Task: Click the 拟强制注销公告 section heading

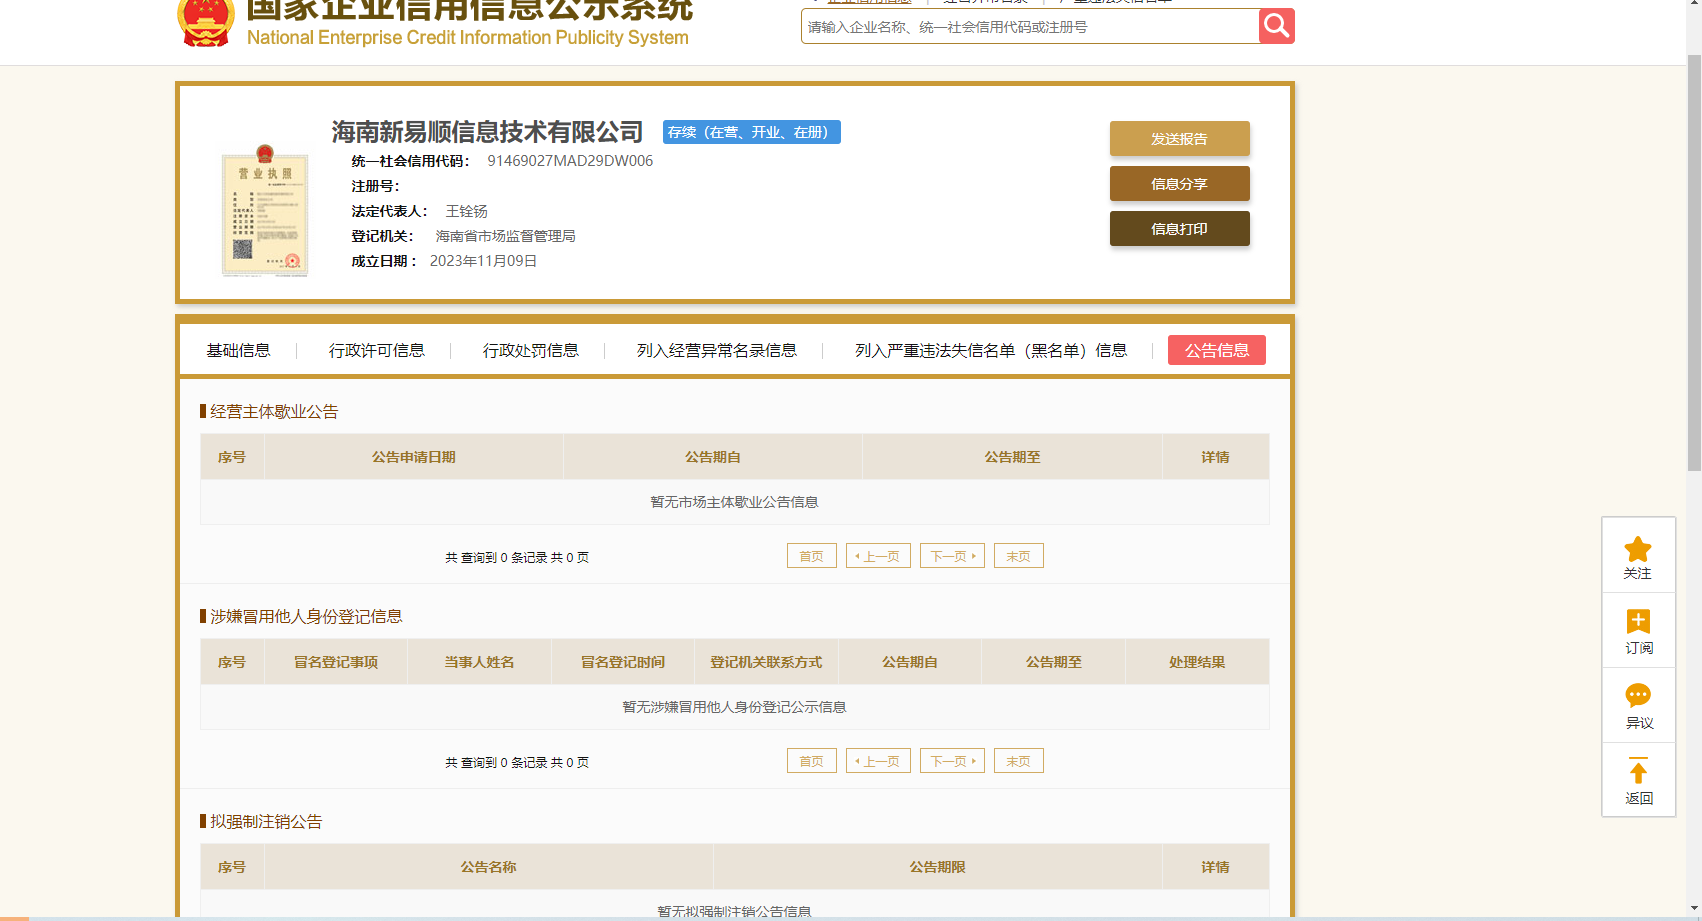Action: (266, 822)
